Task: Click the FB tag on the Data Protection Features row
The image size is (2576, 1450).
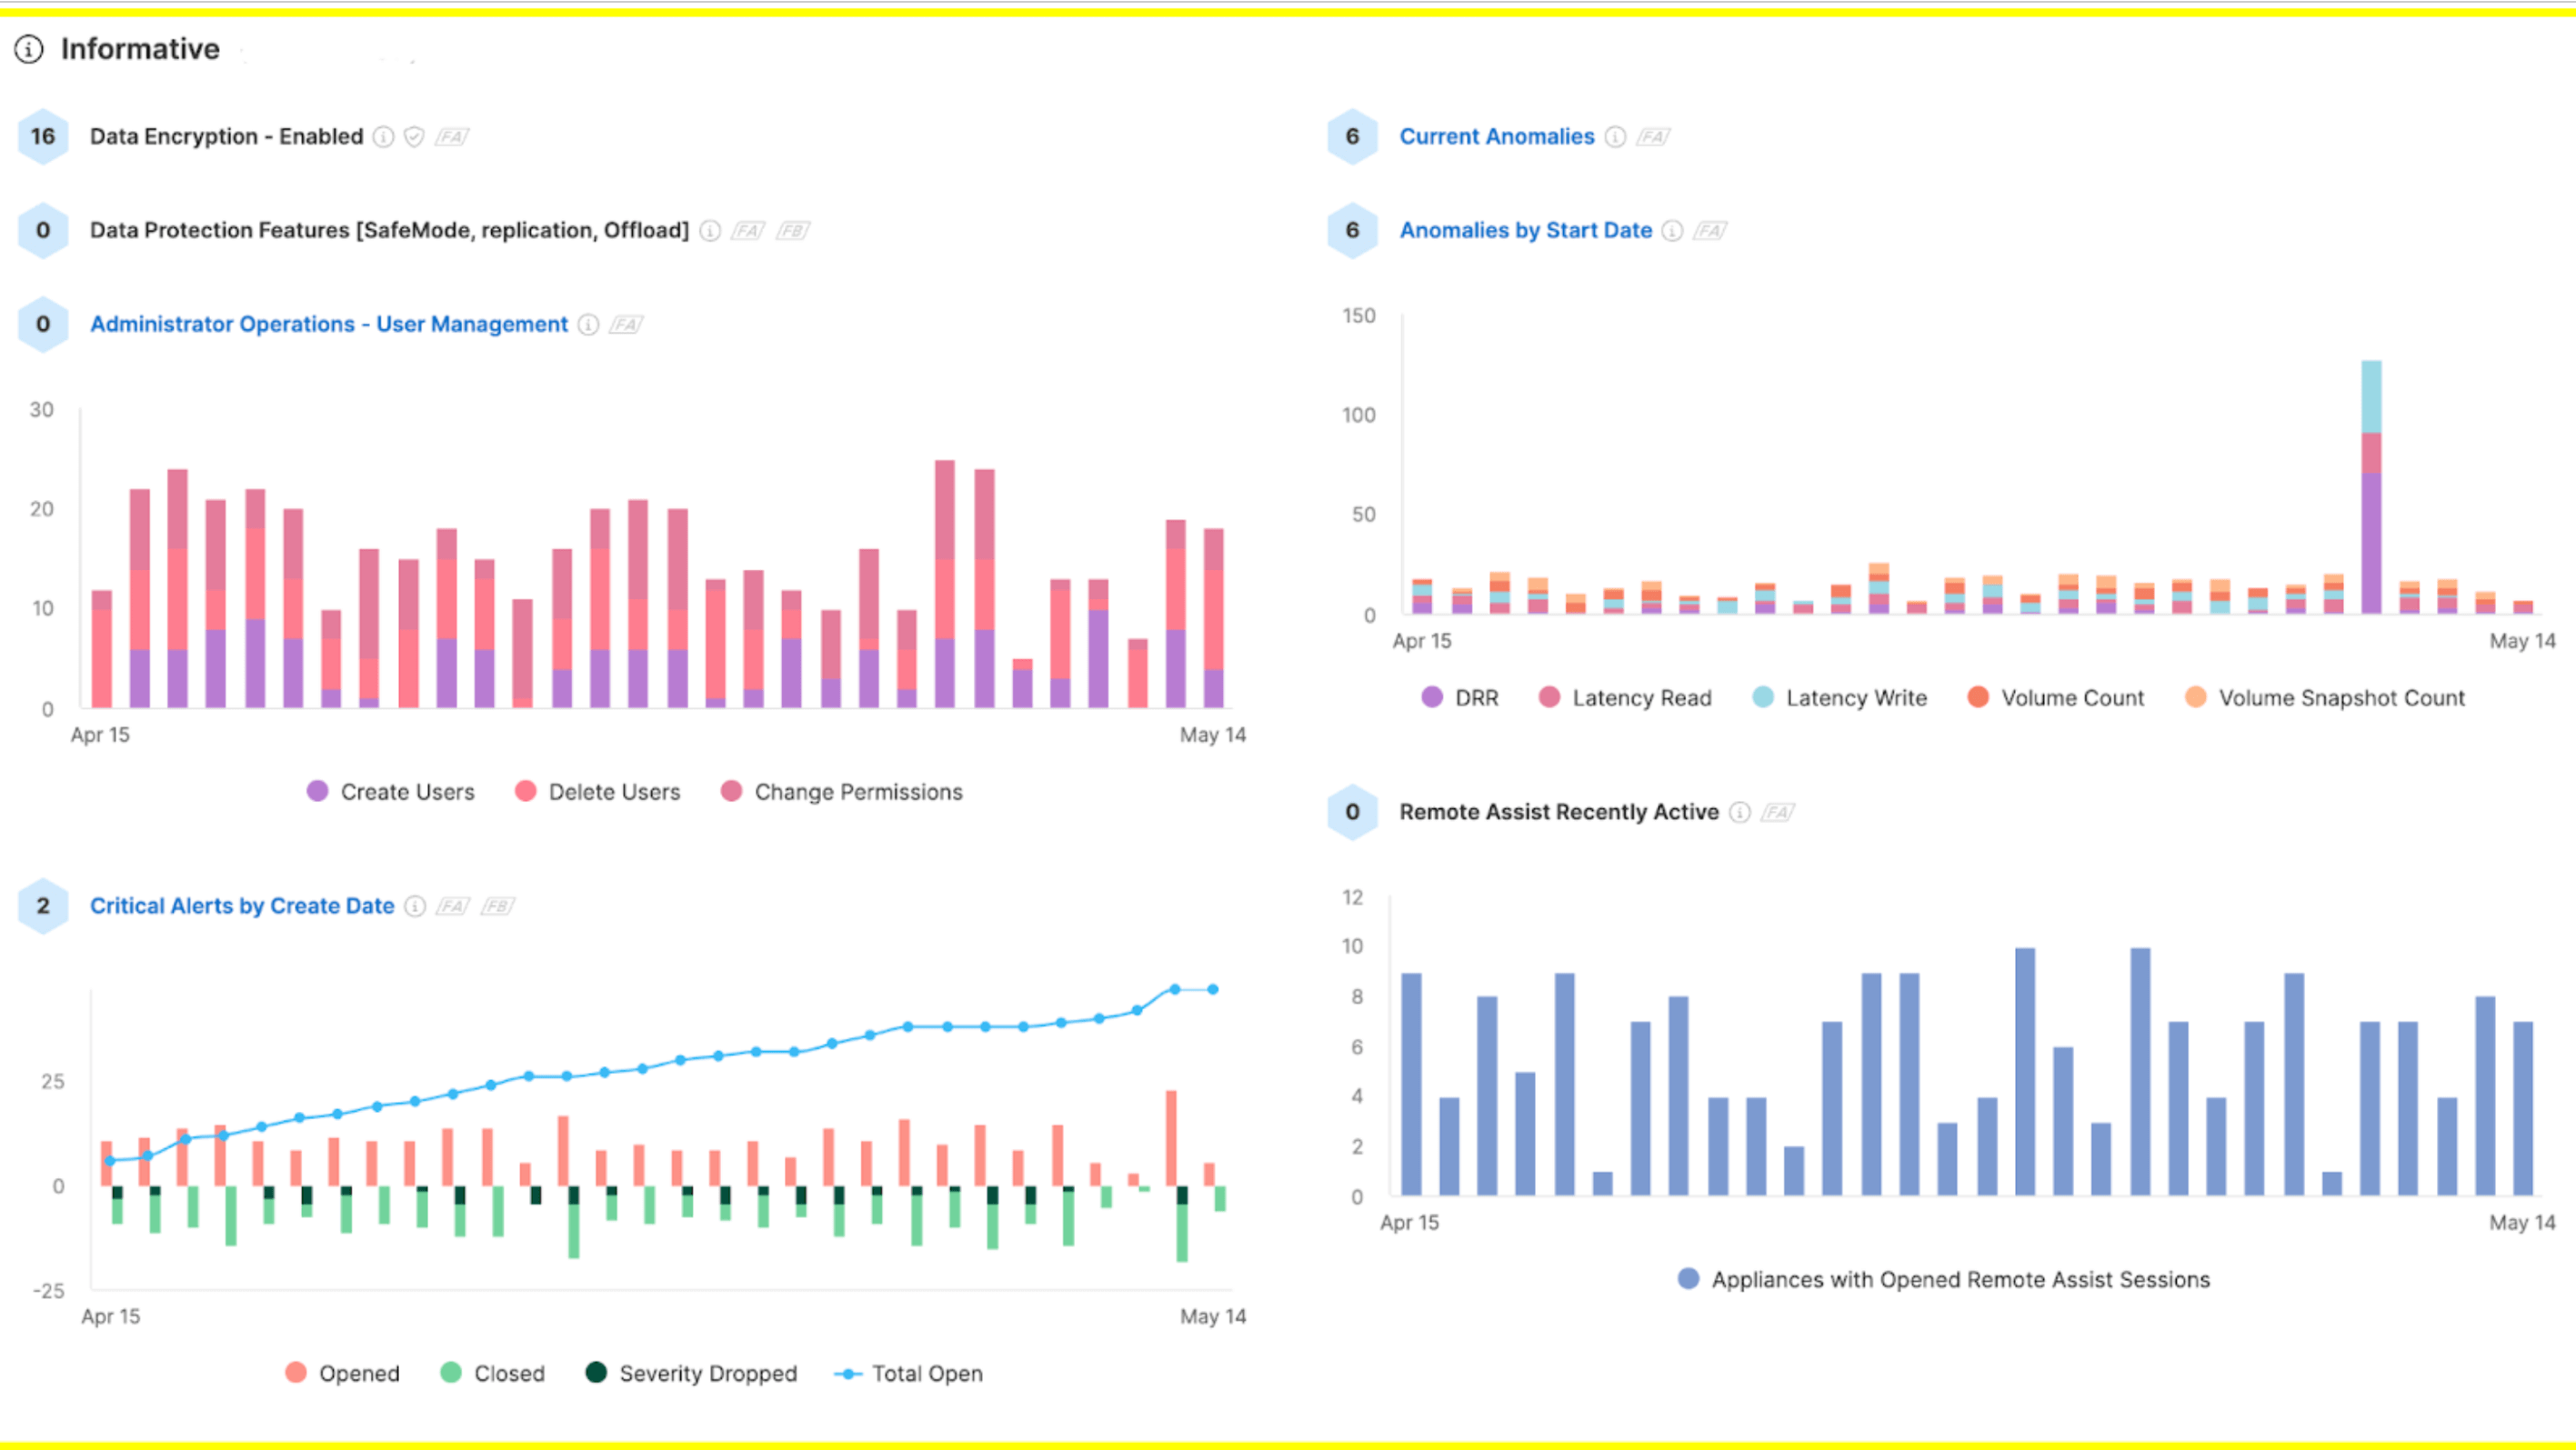Action: pyautogui.click(x=792, y=231)
